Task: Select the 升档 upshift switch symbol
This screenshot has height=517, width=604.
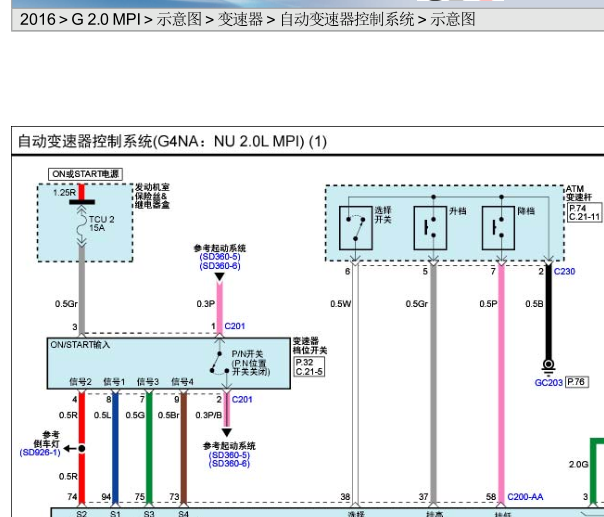Action: 430,228
